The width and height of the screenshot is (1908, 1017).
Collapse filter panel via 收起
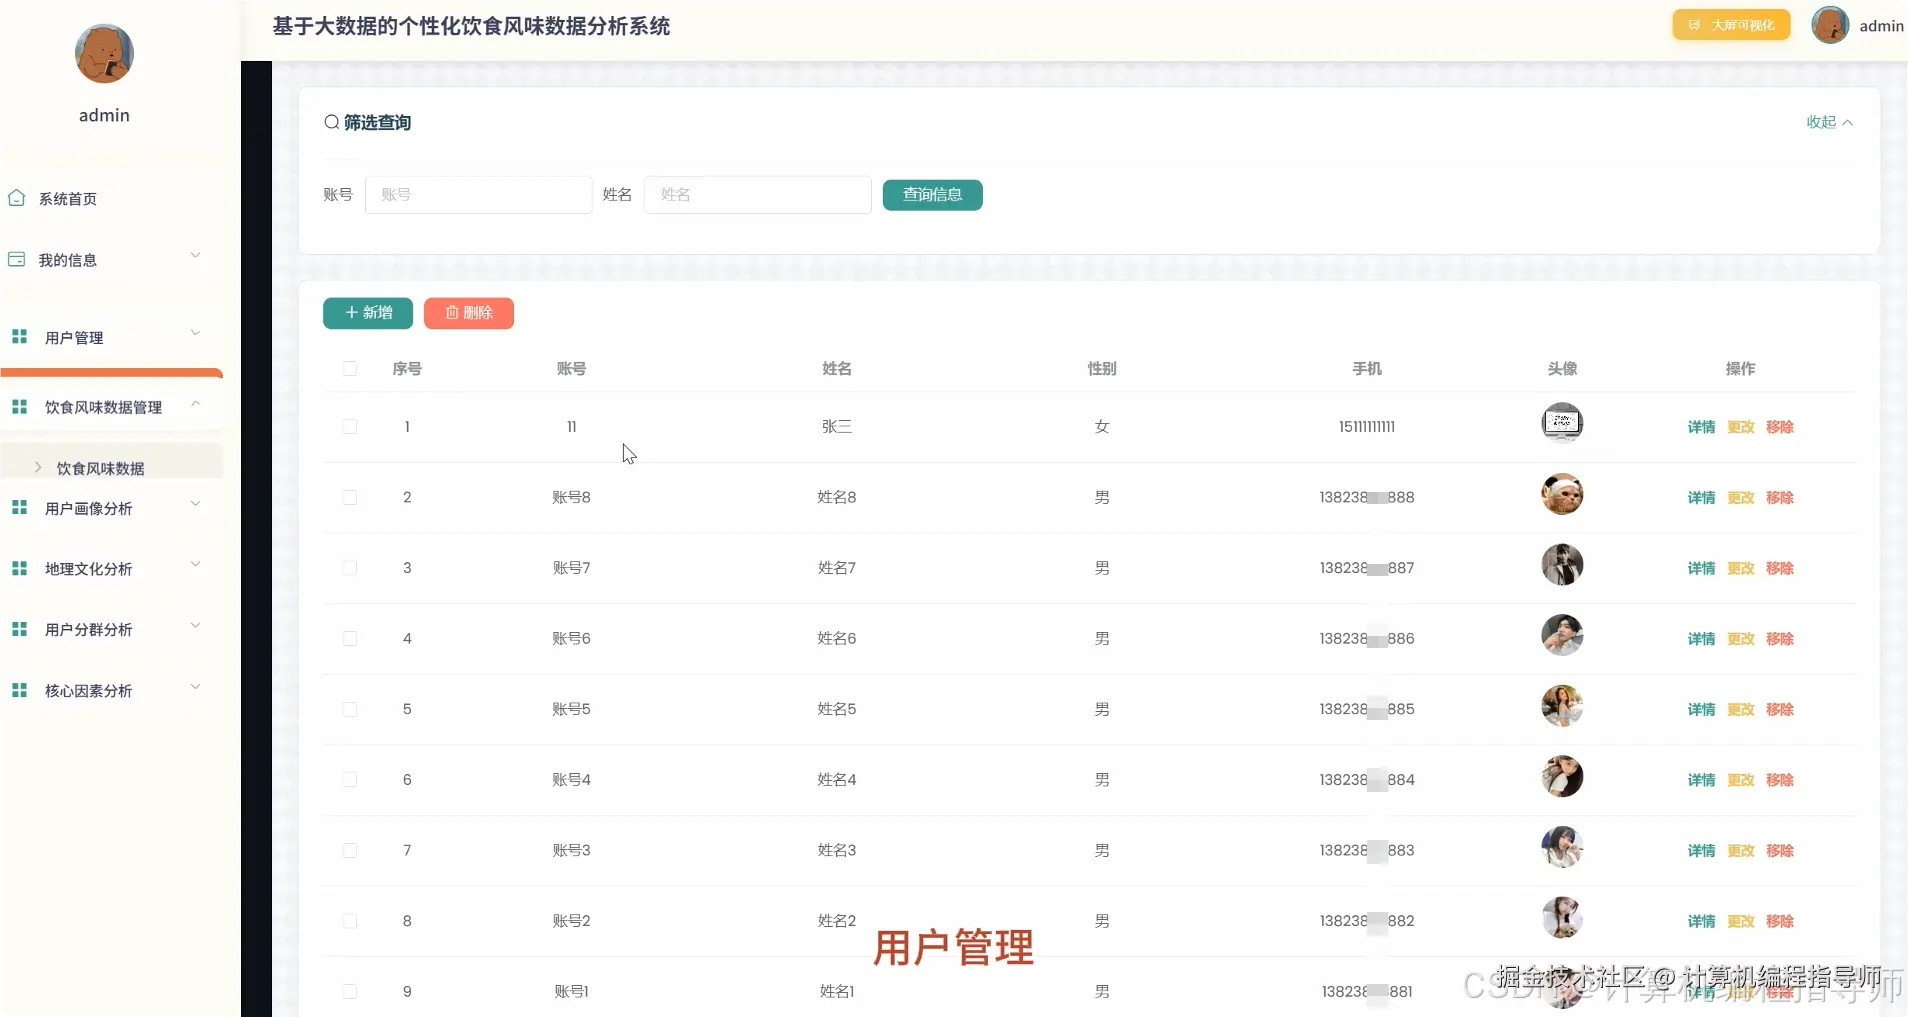tap(1829, 122)
